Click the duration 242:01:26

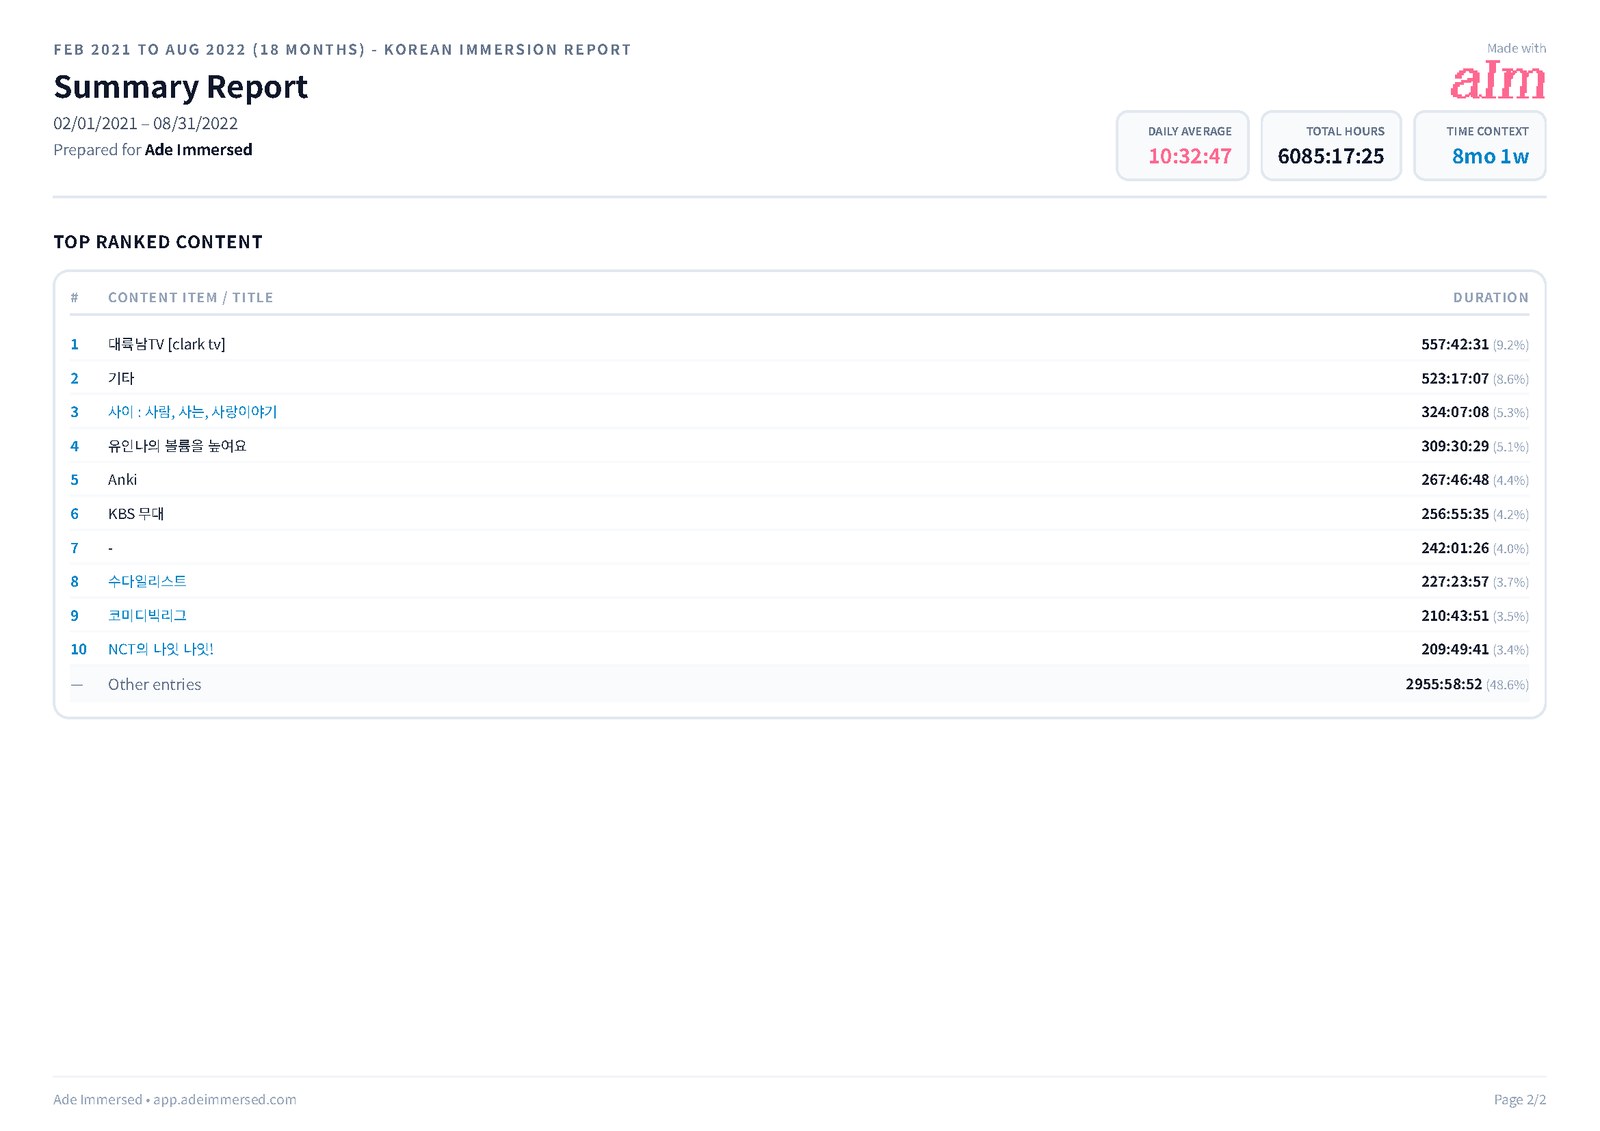coord(1455,548)
